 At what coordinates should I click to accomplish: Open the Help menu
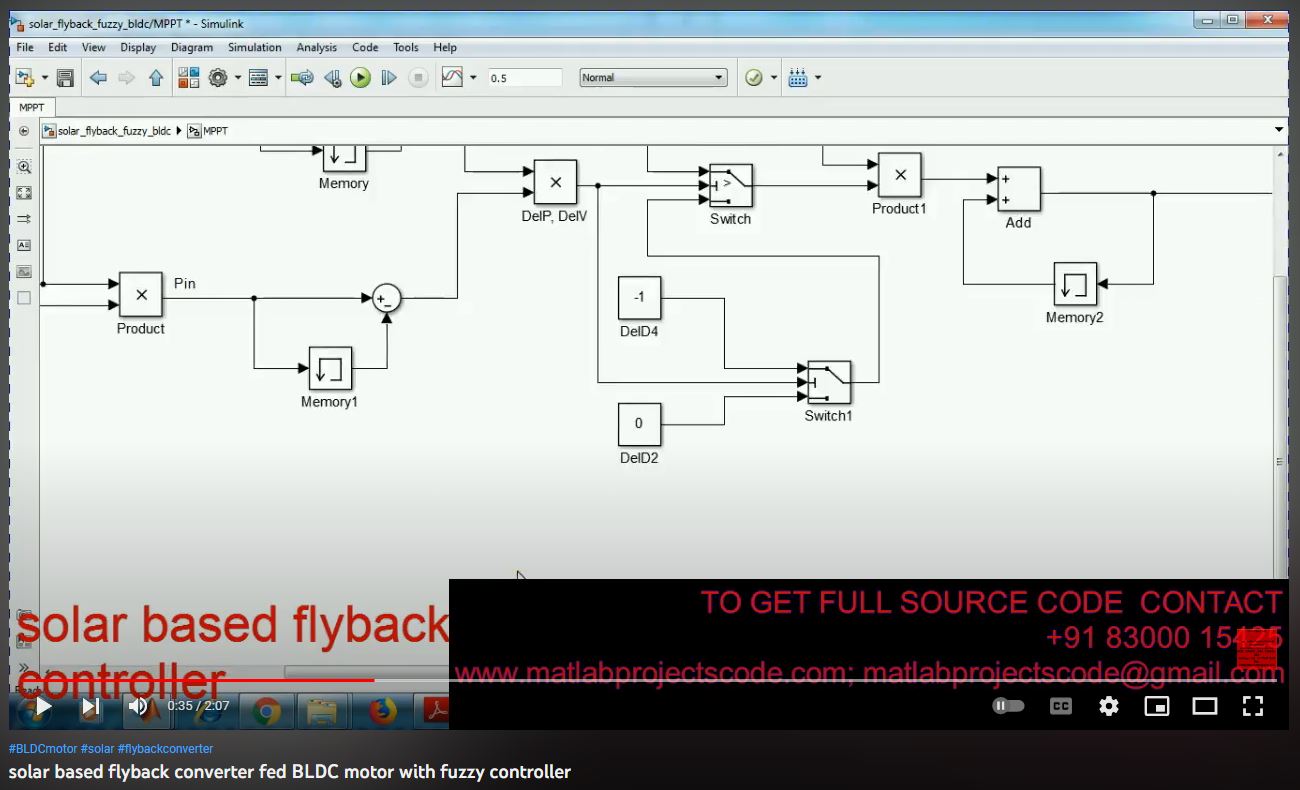(x=445, y=47)
